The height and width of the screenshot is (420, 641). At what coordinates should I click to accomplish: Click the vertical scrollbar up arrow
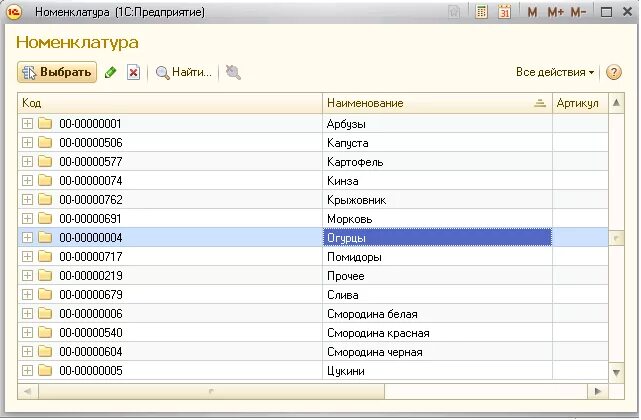click(616, 103)
